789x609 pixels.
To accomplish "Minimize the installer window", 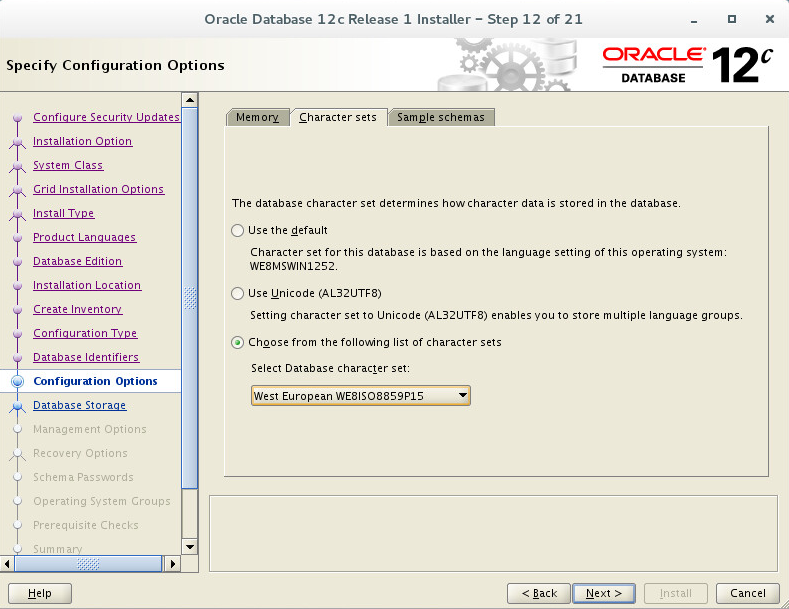I will (694, 20).
